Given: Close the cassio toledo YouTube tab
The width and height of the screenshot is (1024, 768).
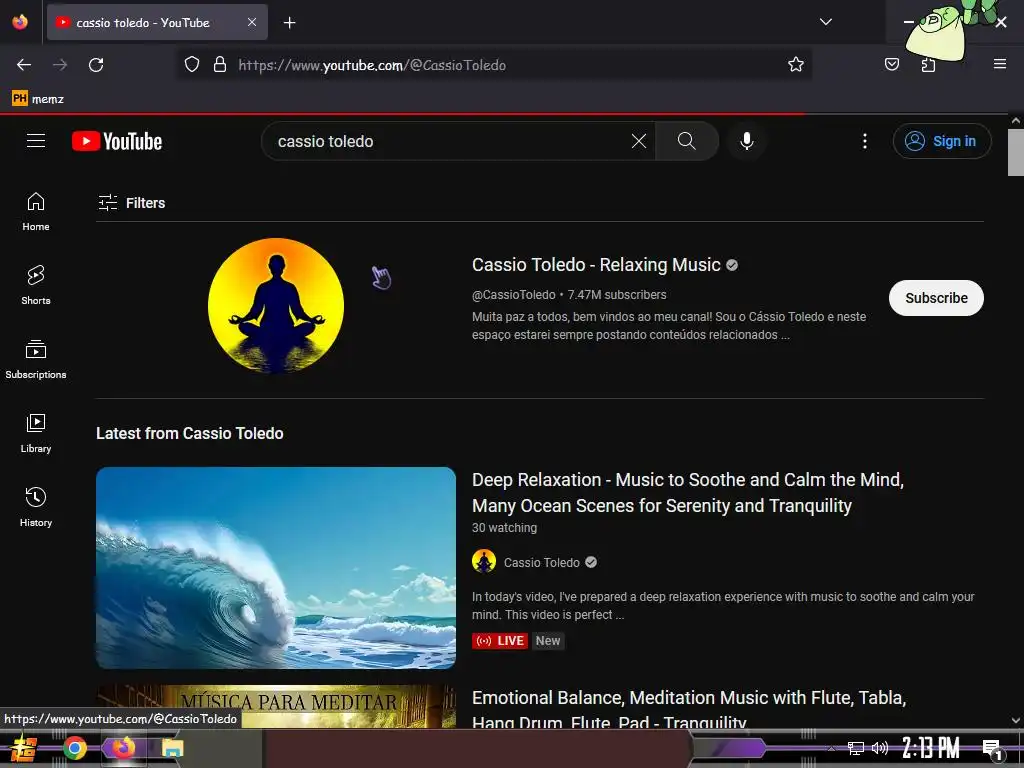Looking at the screenshot, I should coord(251,22).
